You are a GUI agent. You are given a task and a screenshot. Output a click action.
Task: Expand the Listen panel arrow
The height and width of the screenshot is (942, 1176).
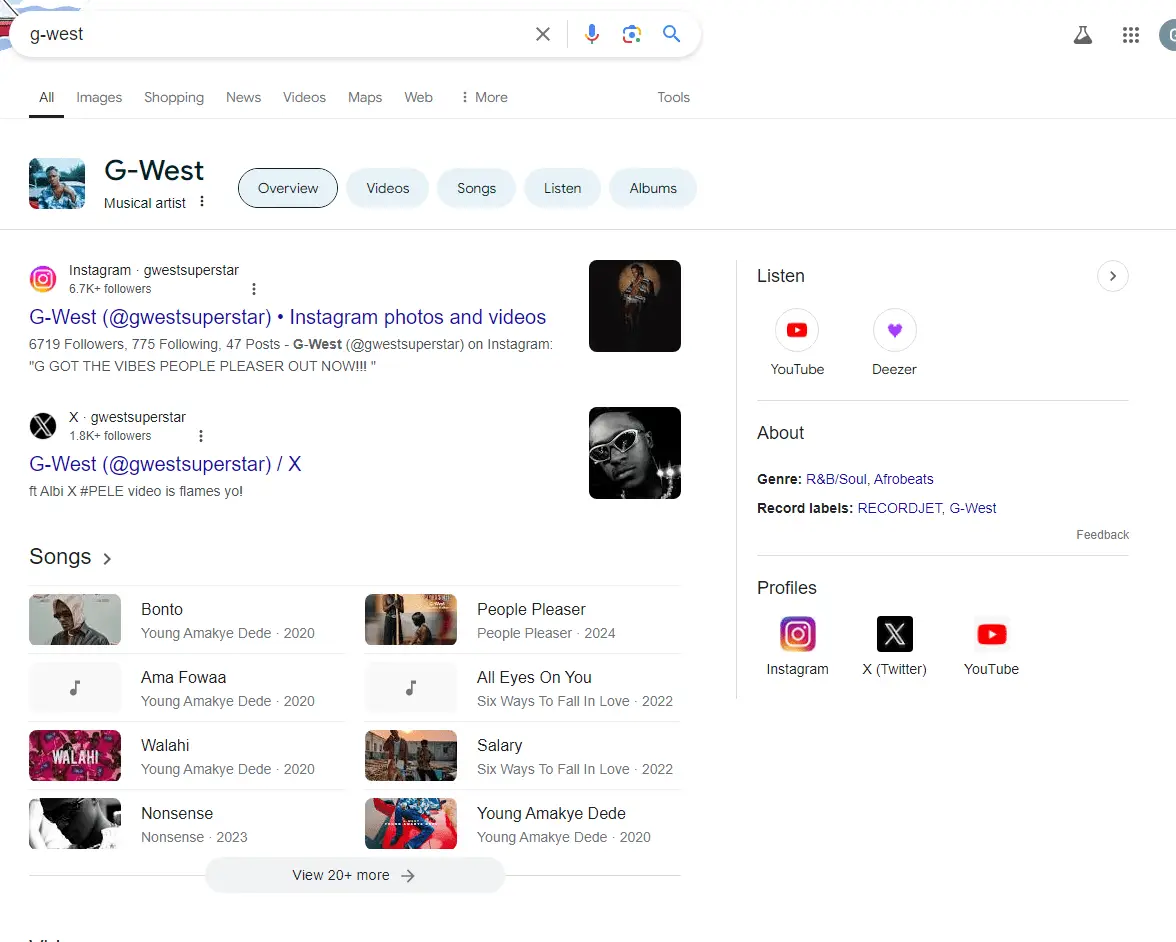pyautogui.click(x=1112, y=276)
